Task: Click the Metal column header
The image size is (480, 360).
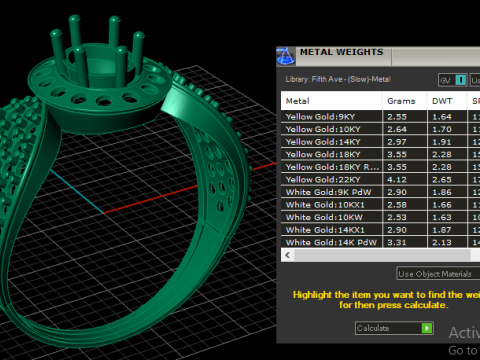Action: pyautogui.click(x=331, y=101)
